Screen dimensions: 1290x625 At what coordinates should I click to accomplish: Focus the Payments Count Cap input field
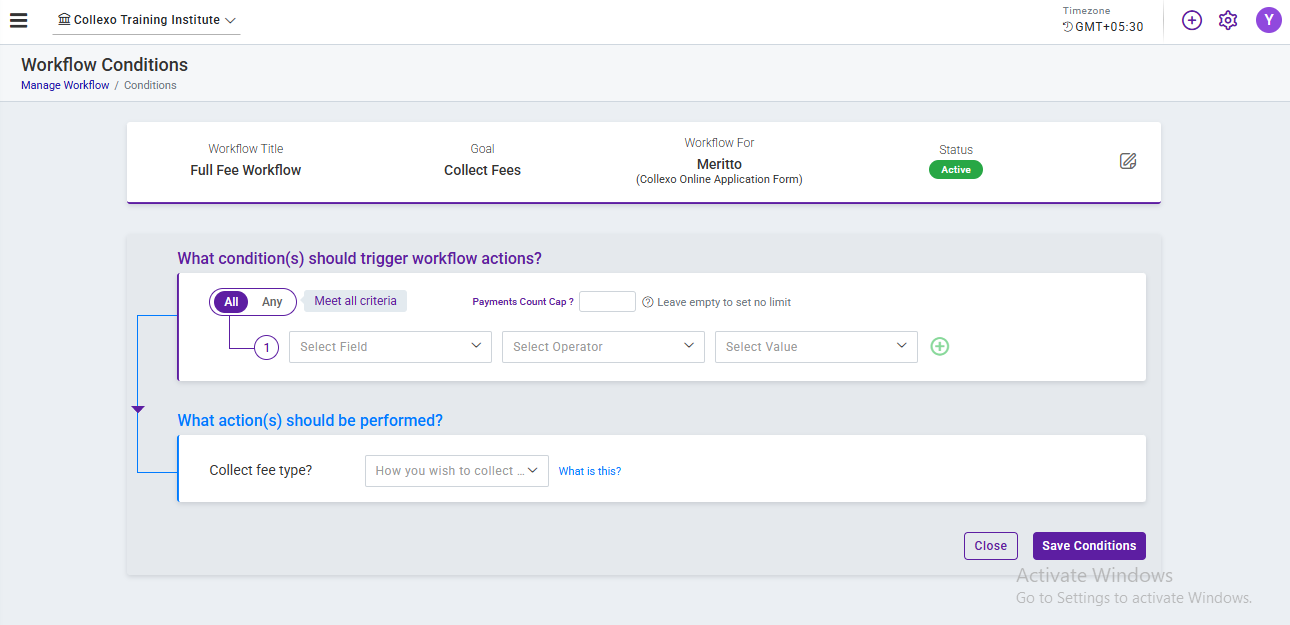coord(607,302)
